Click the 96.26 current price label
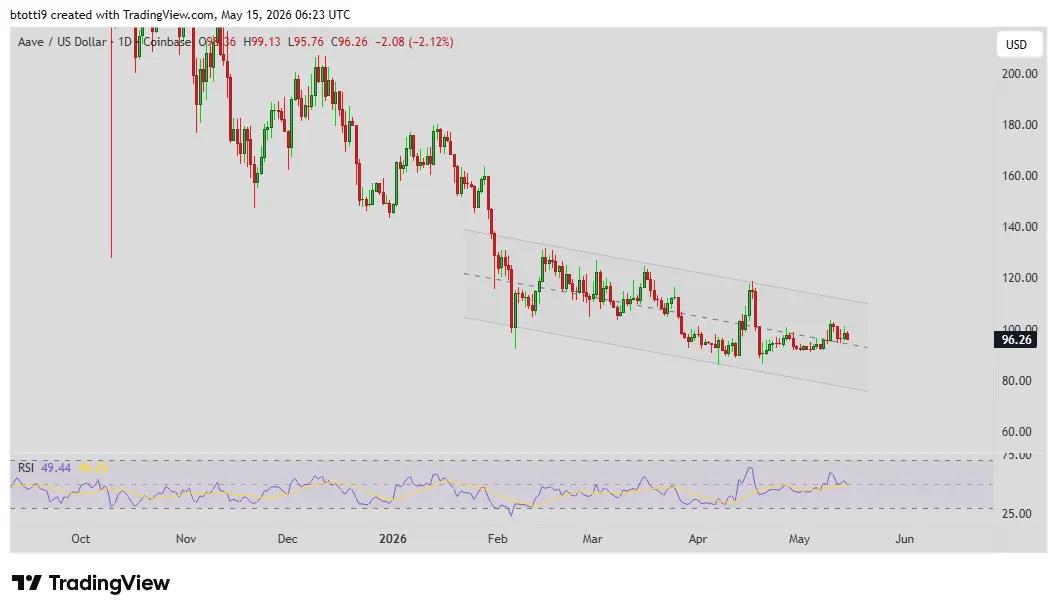Viewport: 1057px width, 613px height. pos(1016,339)
